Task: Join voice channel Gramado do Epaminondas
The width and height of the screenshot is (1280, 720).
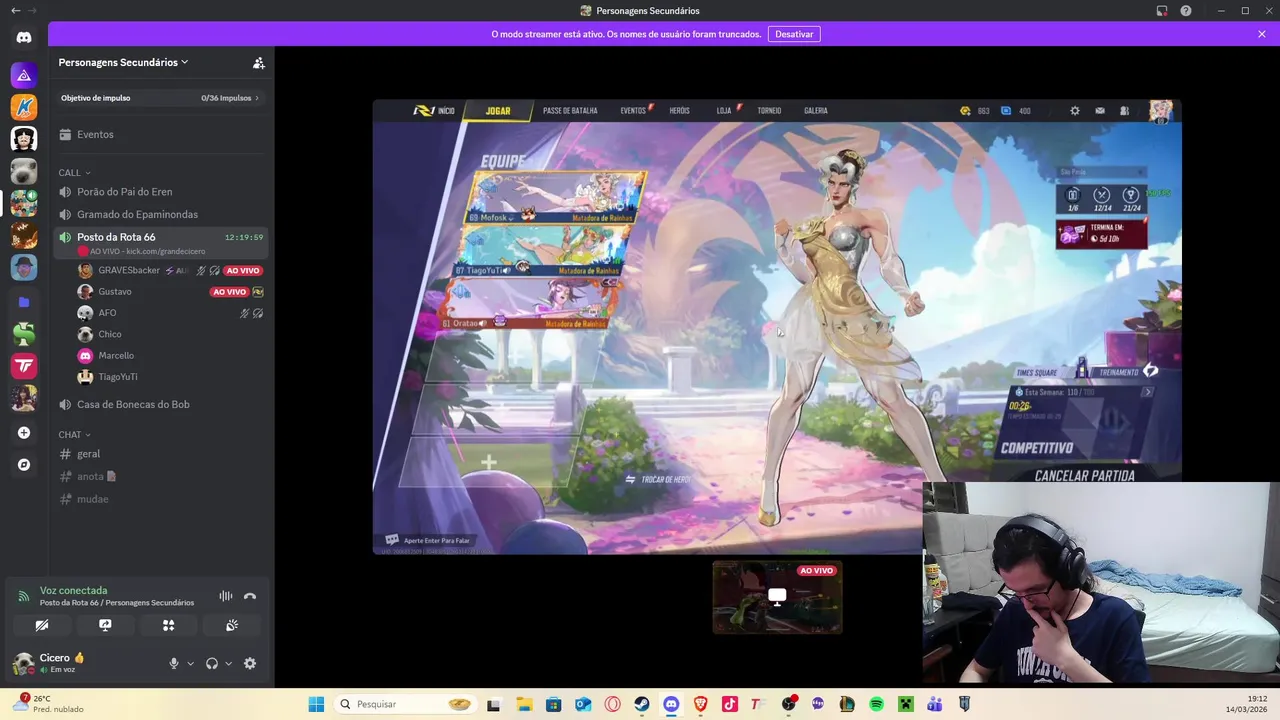Action: click(161, 214)
